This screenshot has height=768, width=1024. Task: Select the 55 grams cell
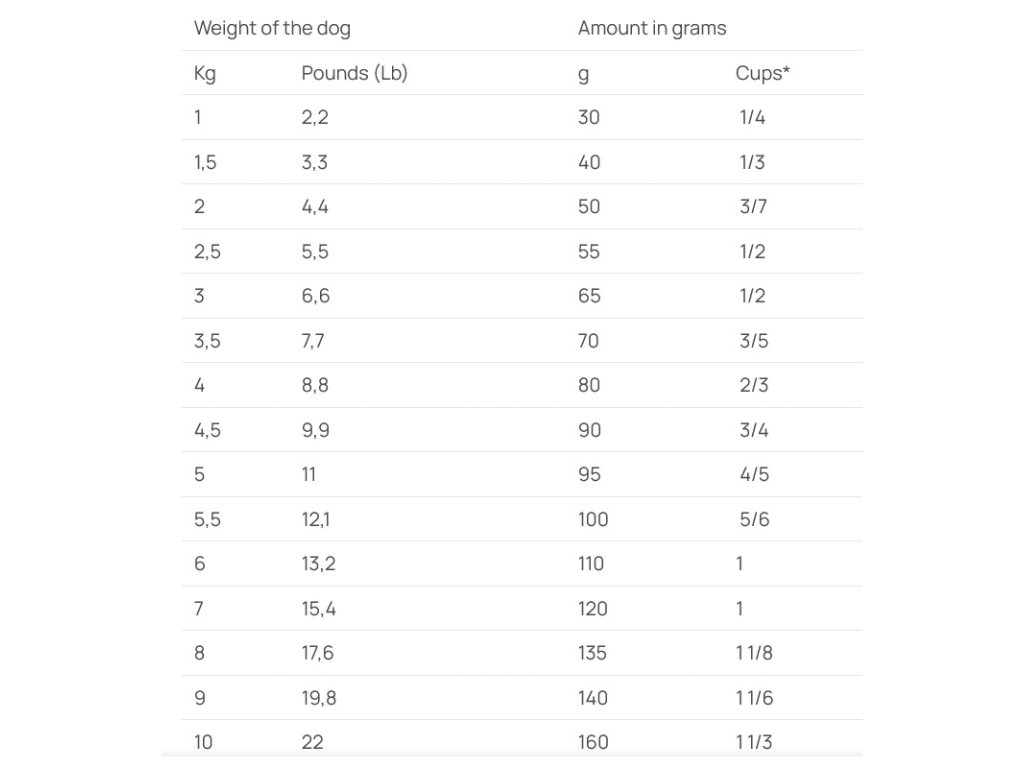pos(589,252)
